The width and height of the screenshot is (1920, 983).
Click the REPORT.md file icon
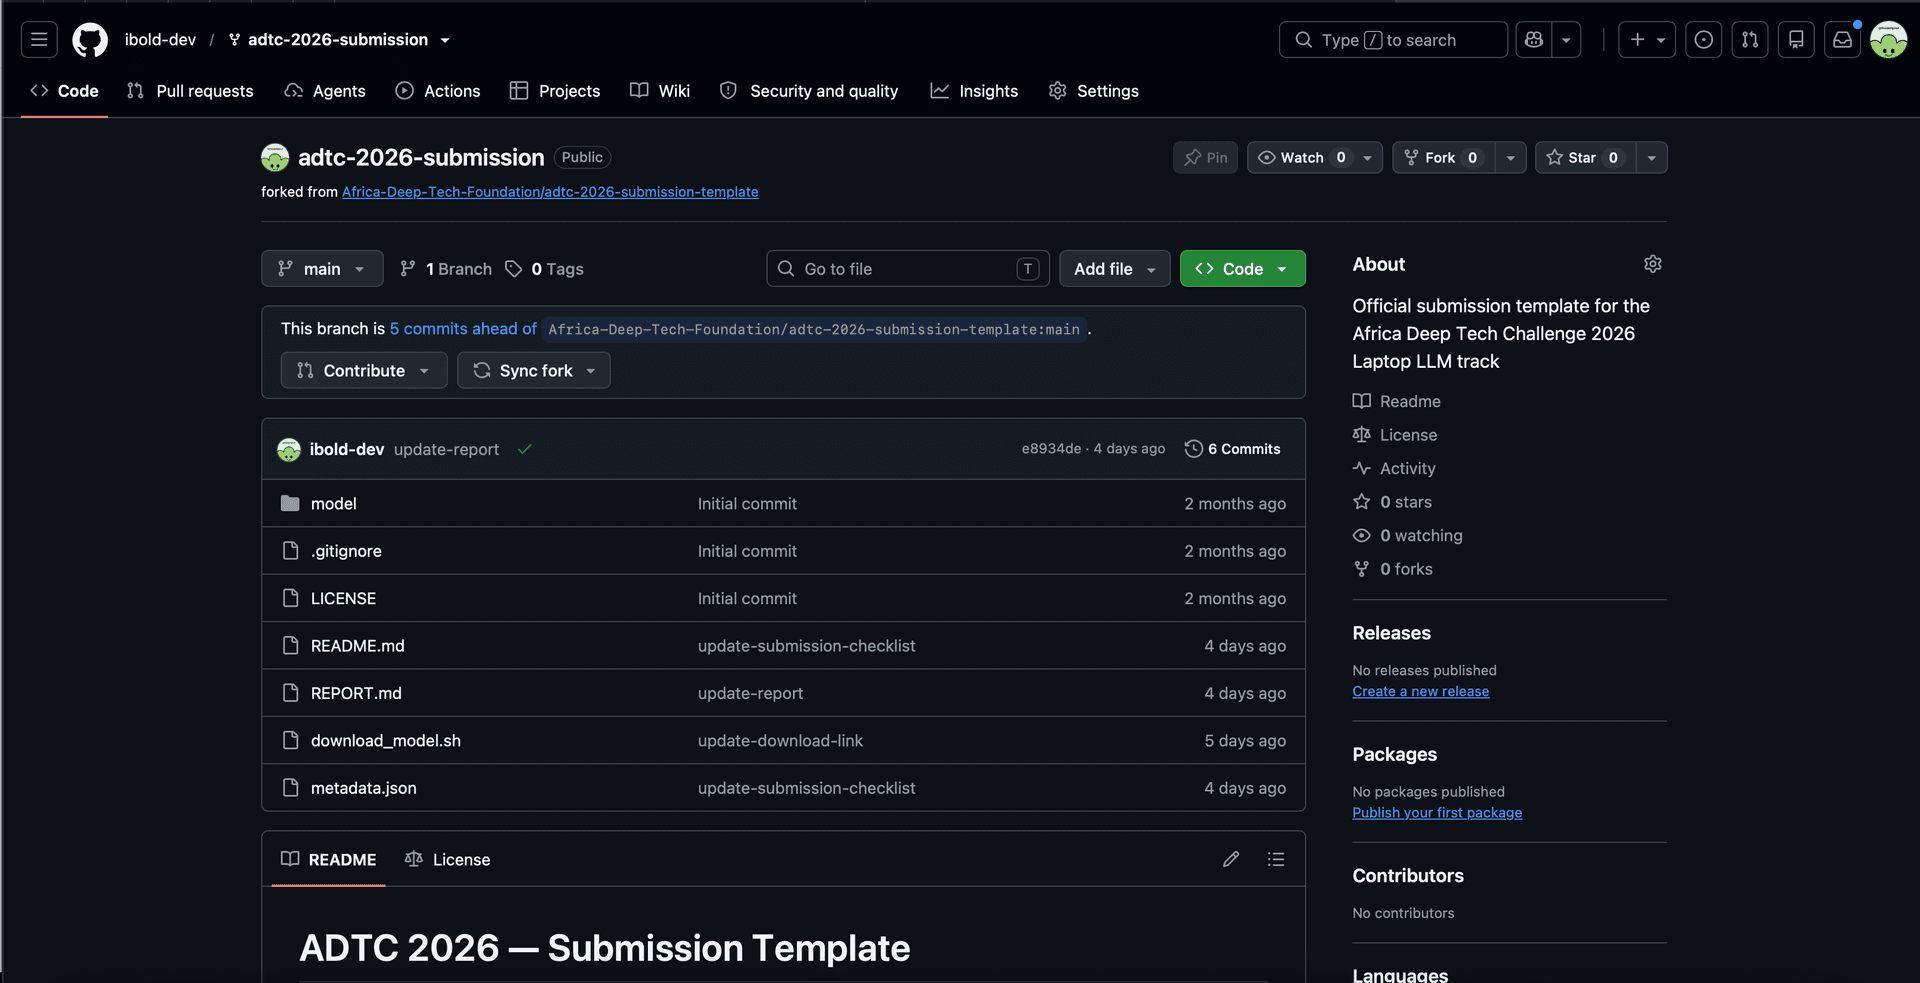tap(290, 693)
